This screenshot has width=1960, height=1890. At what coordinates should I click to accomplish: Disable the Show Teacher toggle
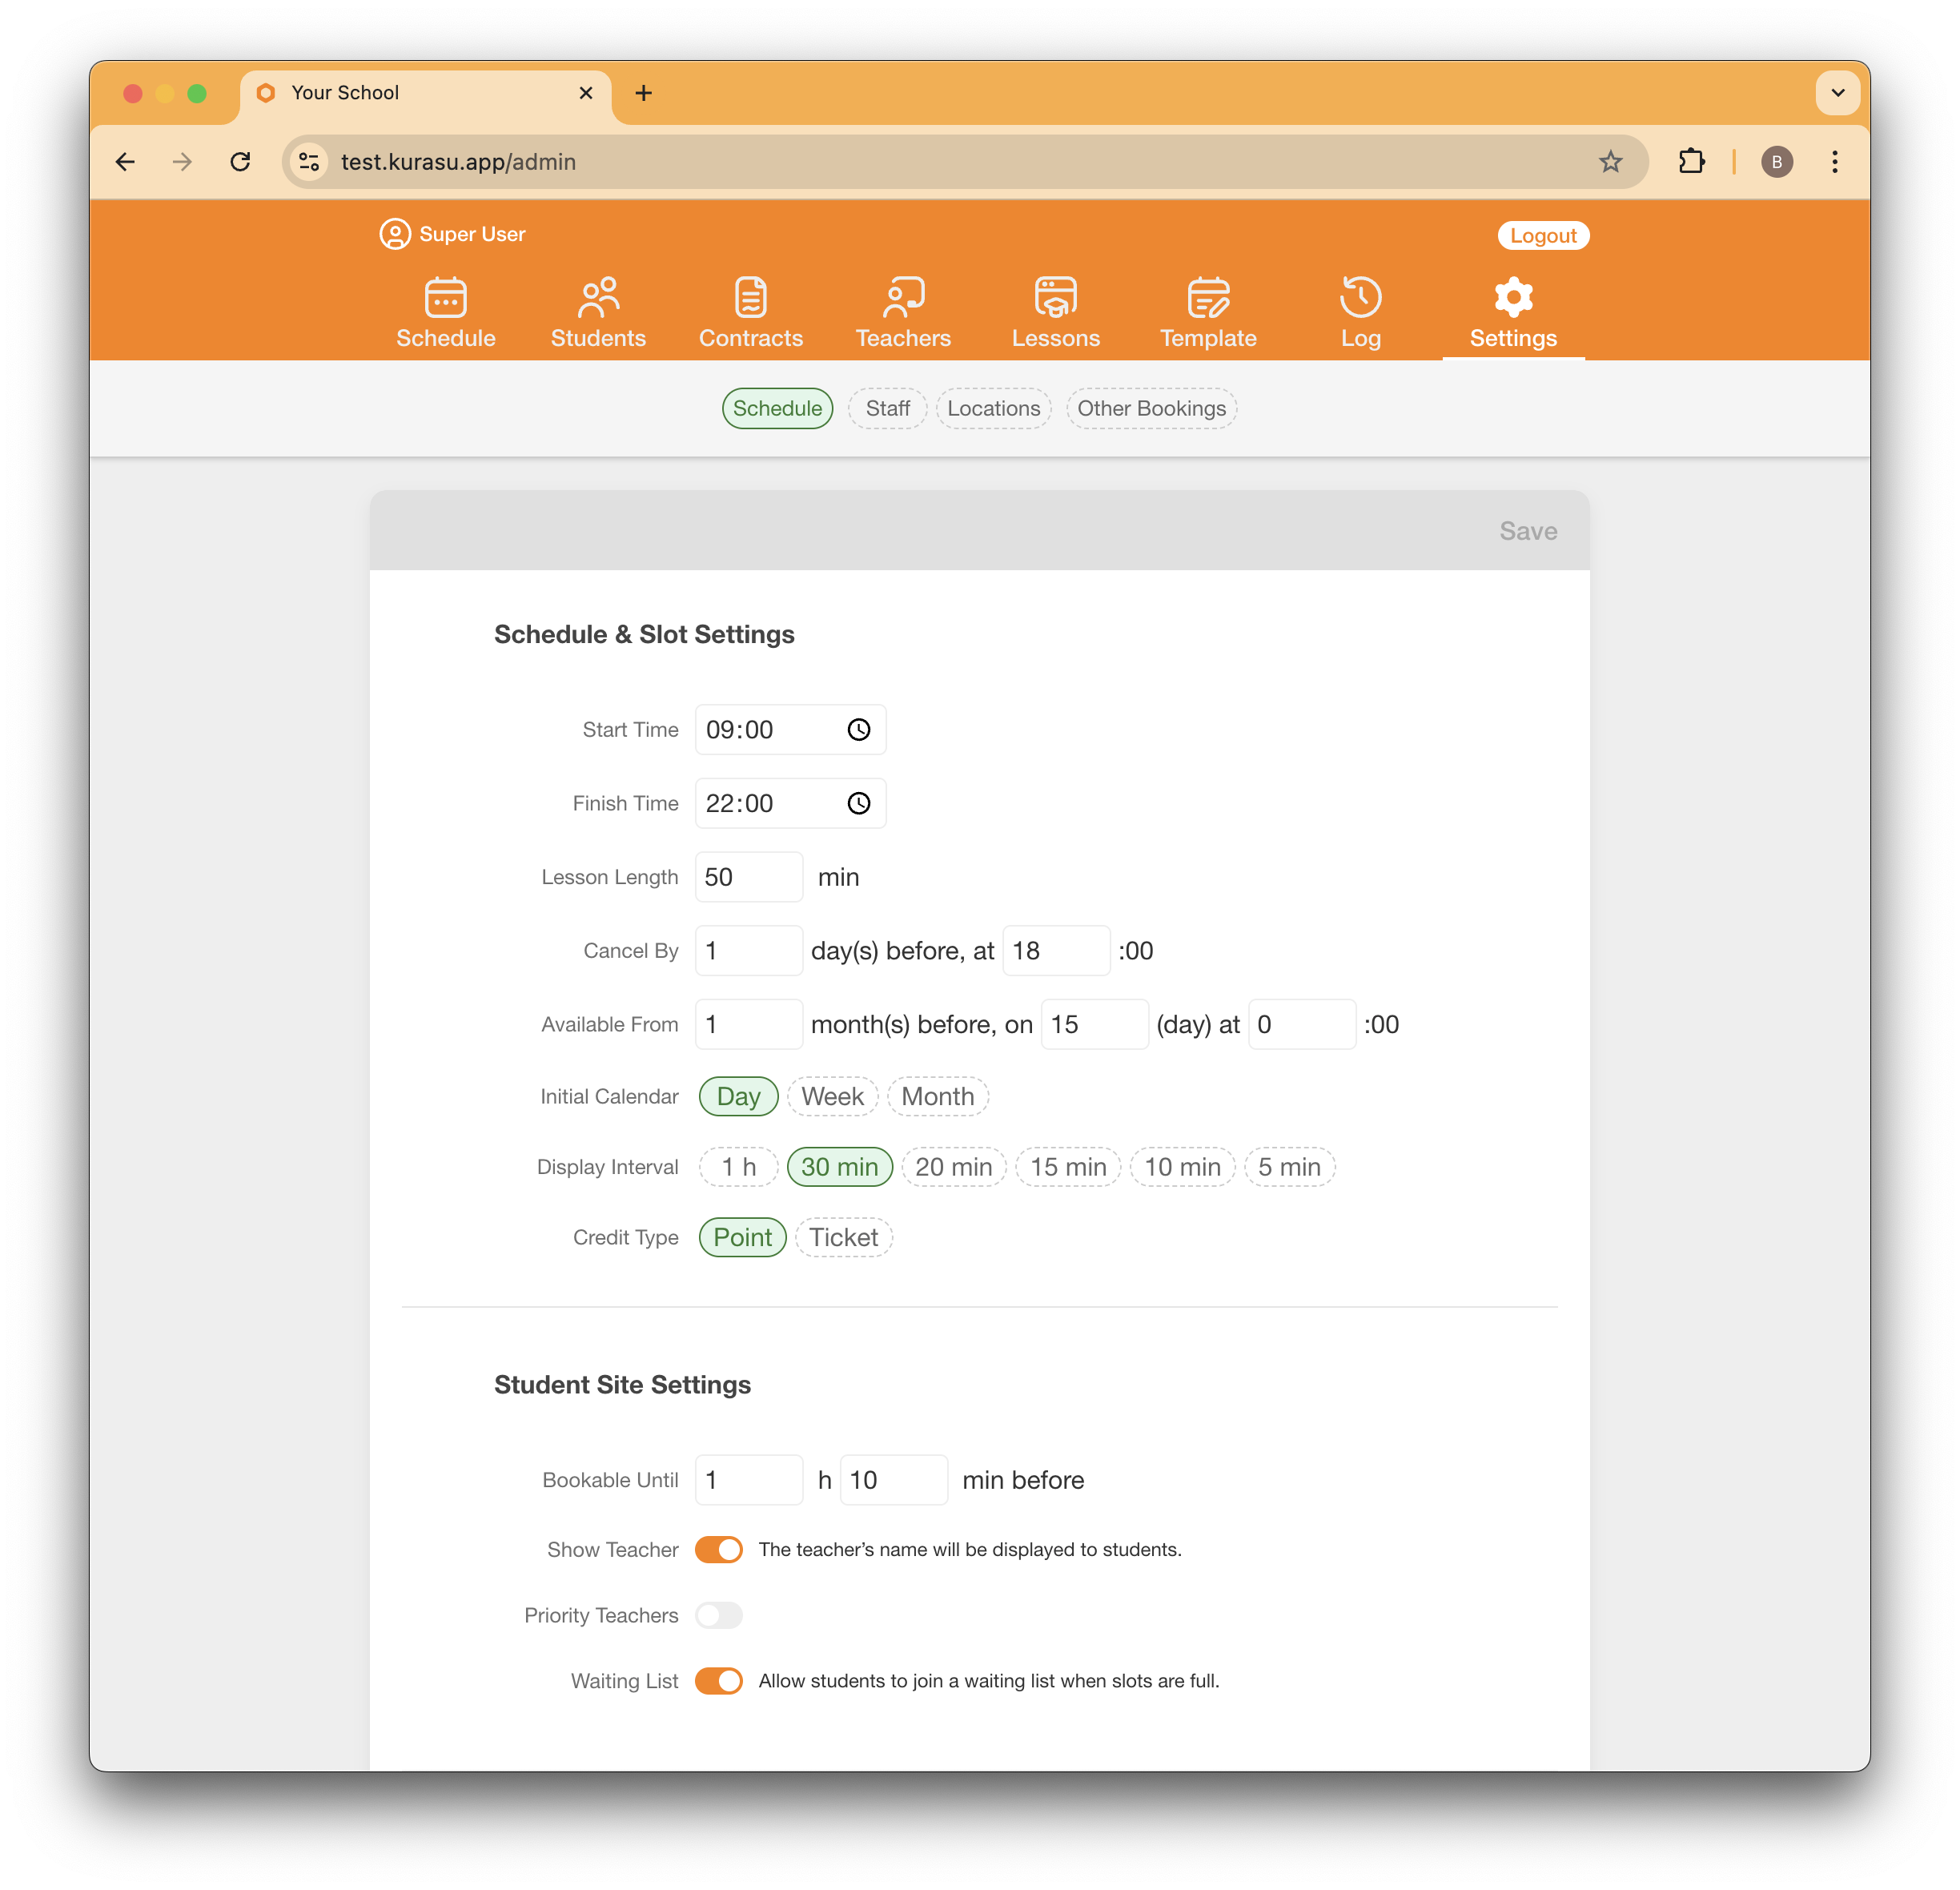click(x=719, y=1549)
